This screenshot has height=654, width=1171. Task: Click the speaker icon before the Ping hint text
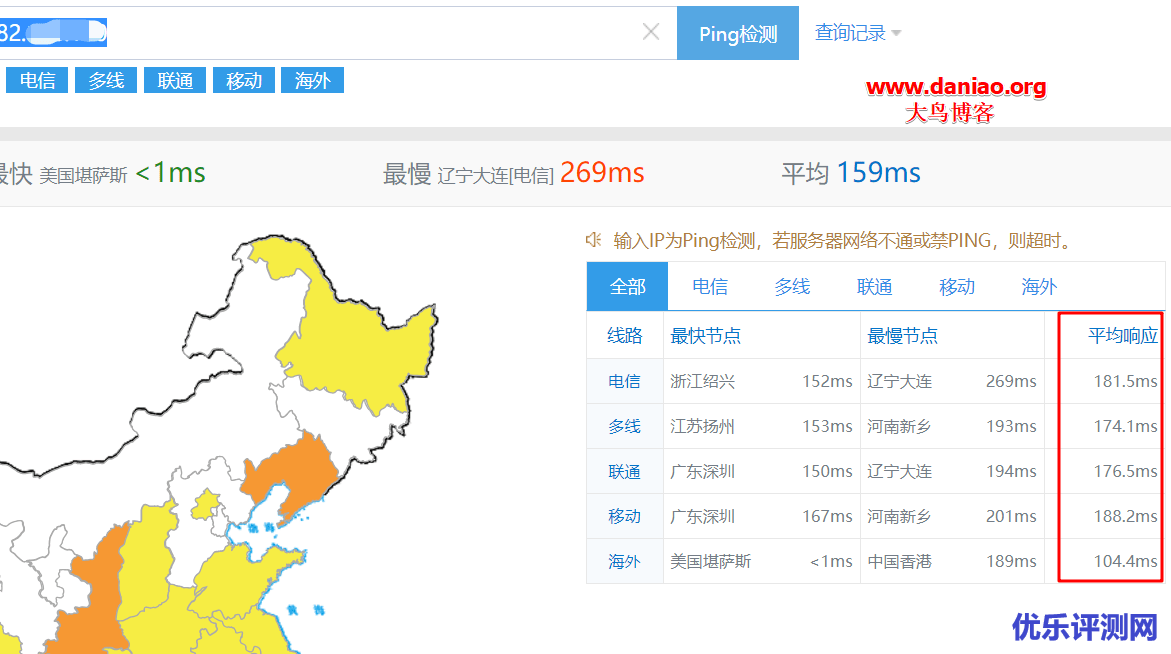click(592, 239)
